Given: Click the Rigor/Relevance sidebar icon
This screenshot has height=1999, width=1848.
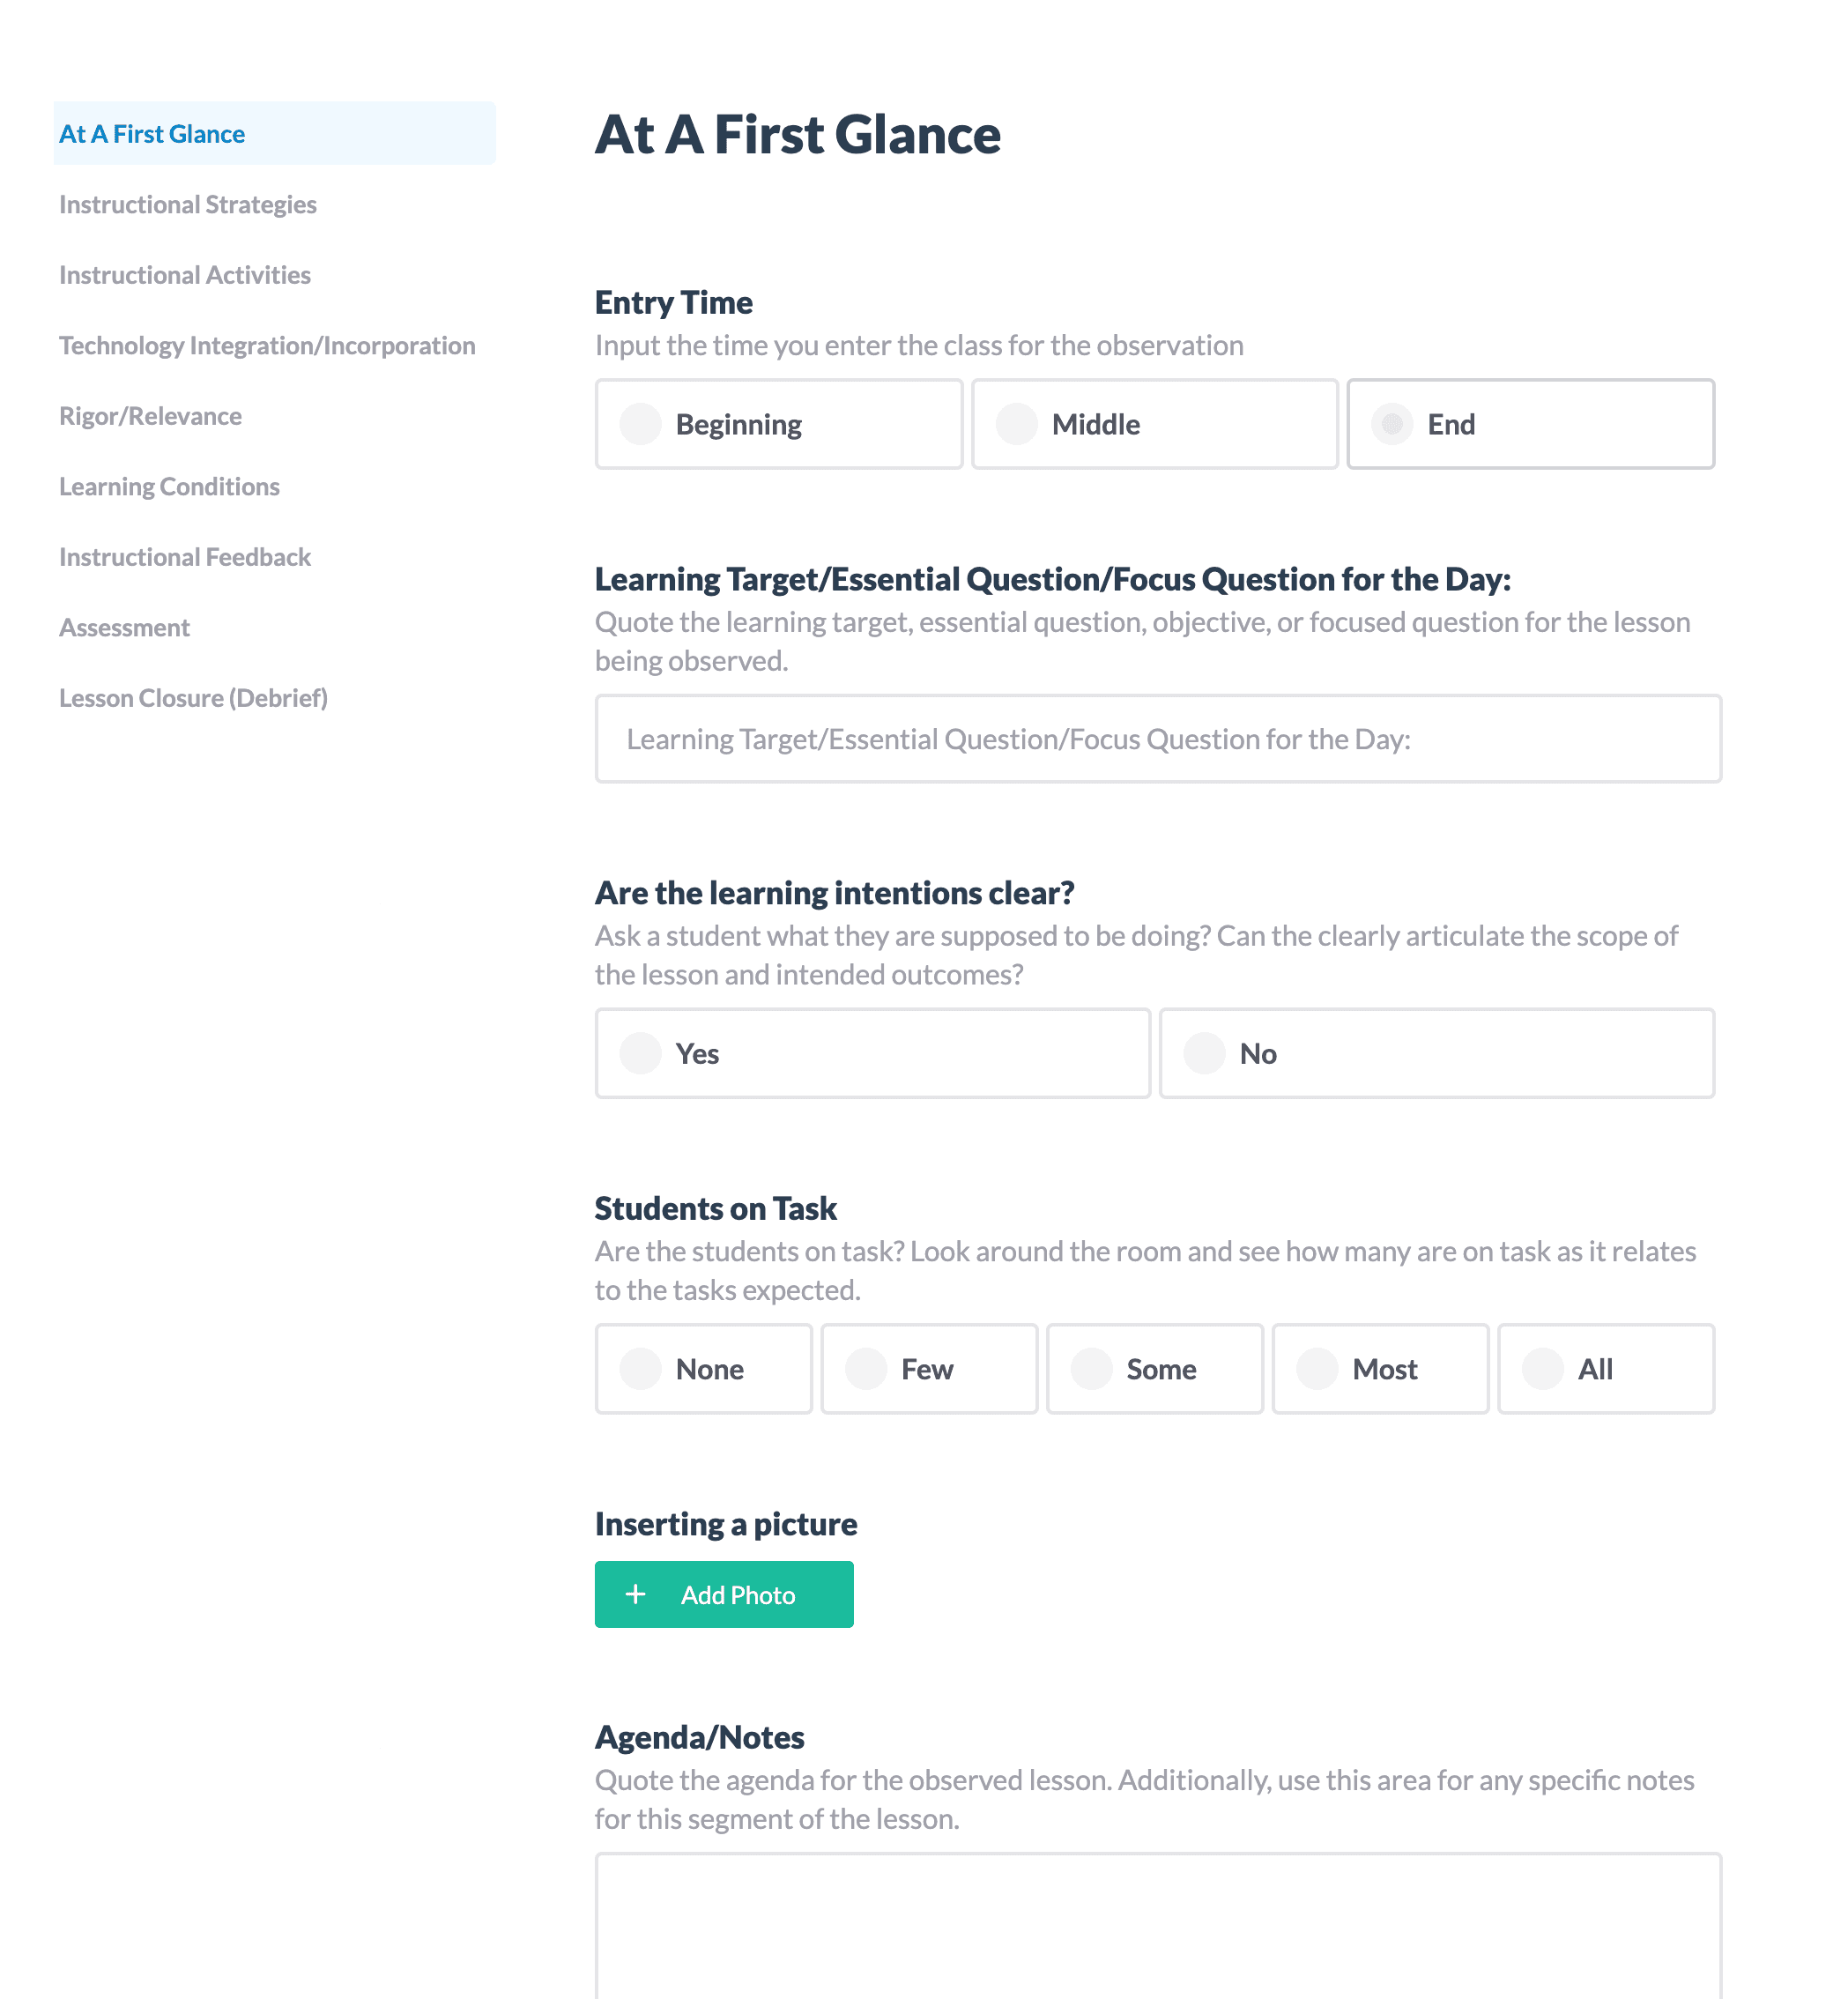Looking at the screenshot, I should [148, 414].
